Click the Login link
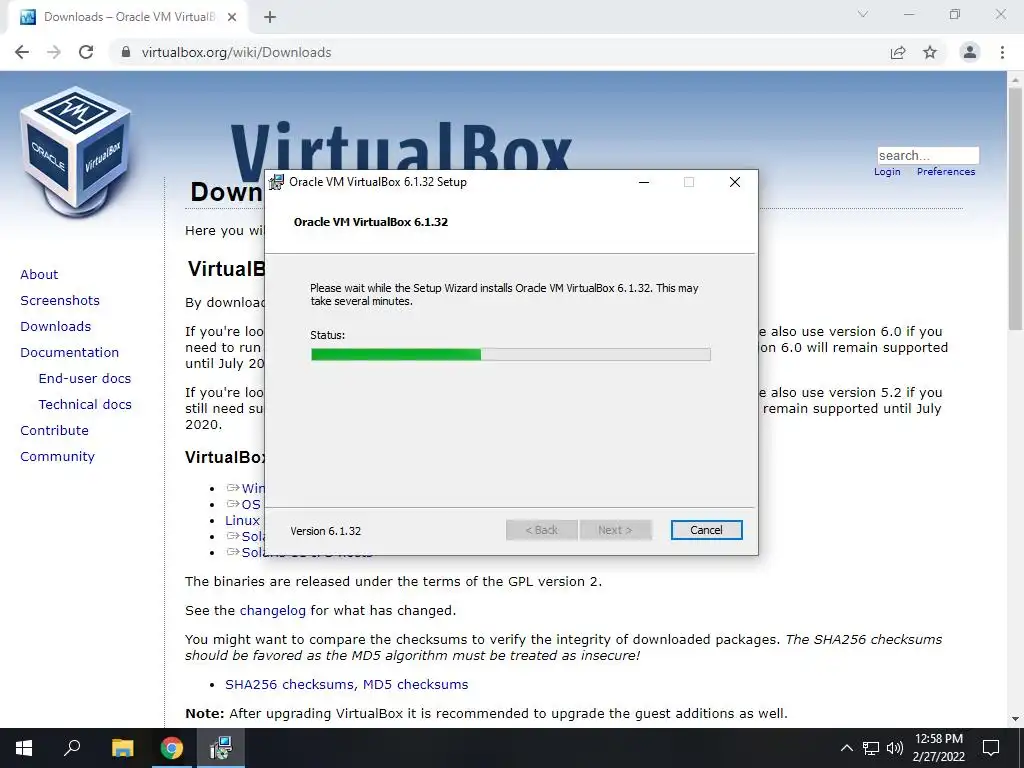 tap(887, 172)
